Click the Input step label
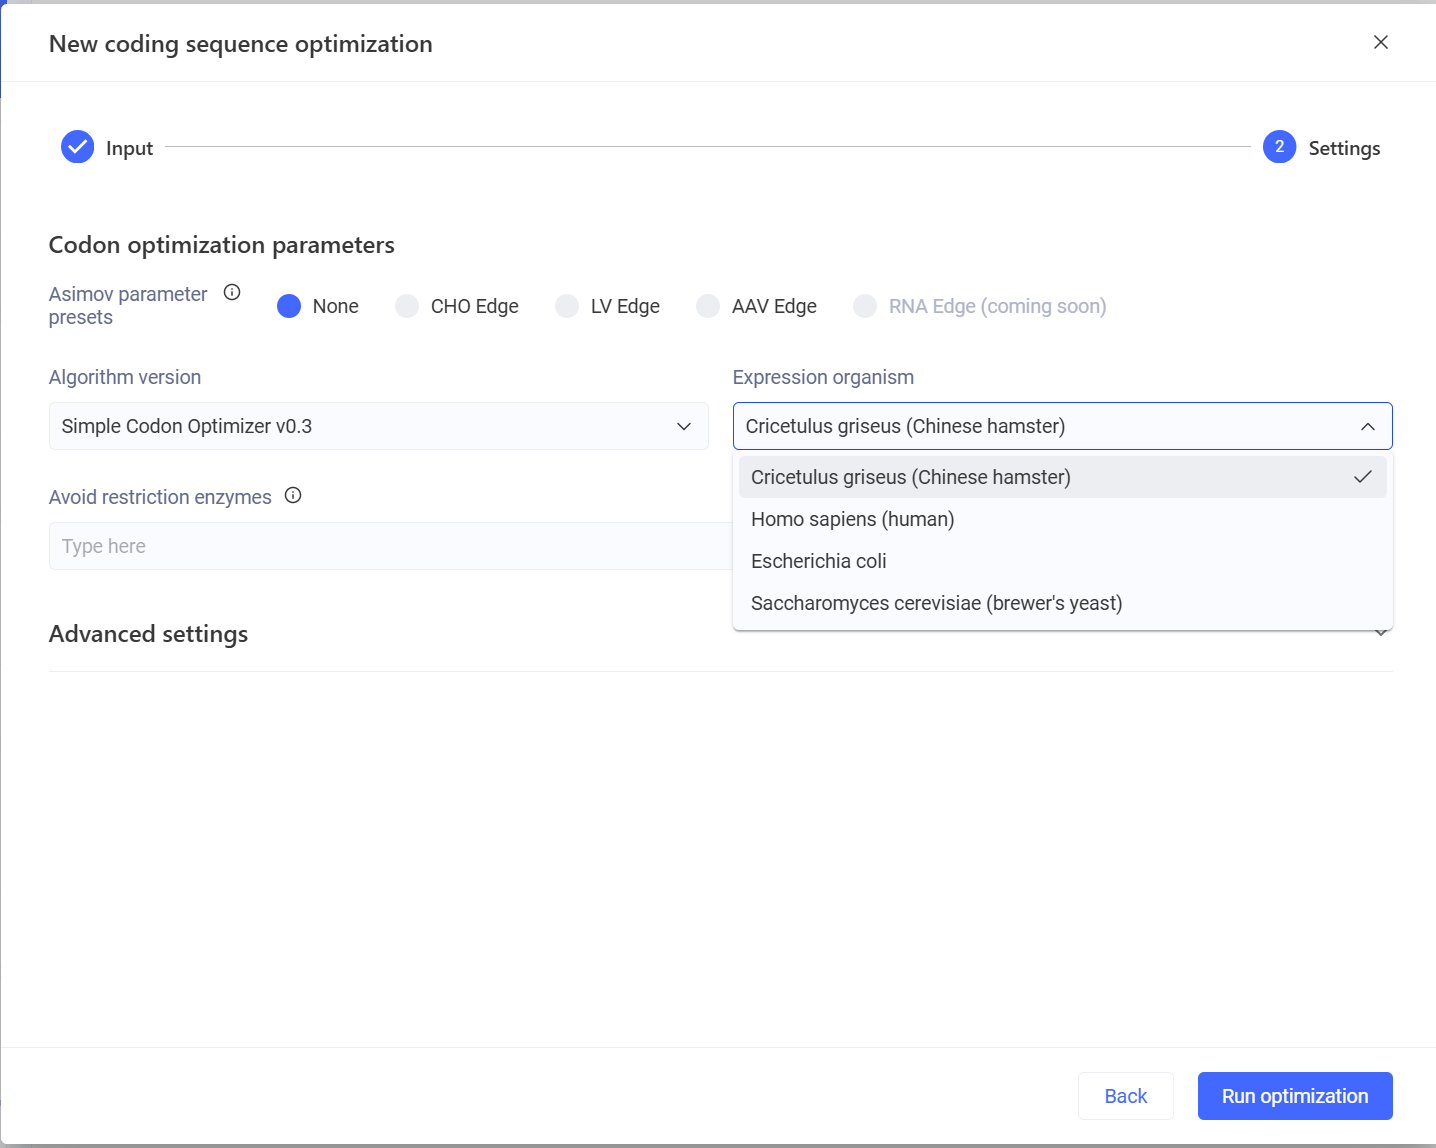The image size is (1436, 1148). pyautogui.click(x=129, y=148)
